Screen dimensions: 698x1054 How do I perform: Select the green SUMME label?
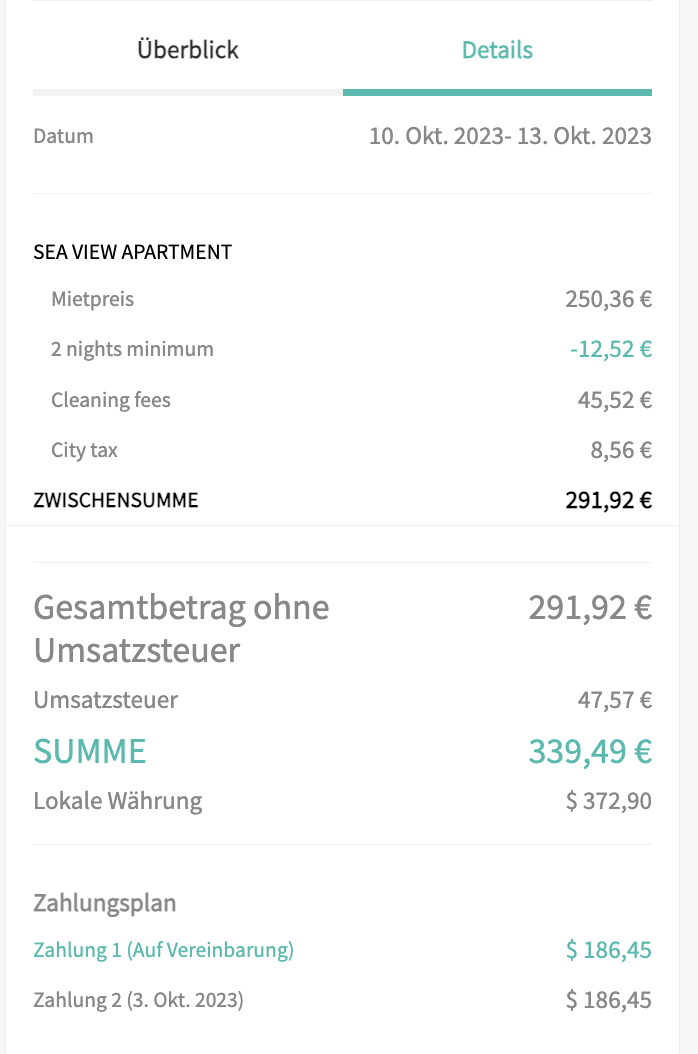click(90, 751)
